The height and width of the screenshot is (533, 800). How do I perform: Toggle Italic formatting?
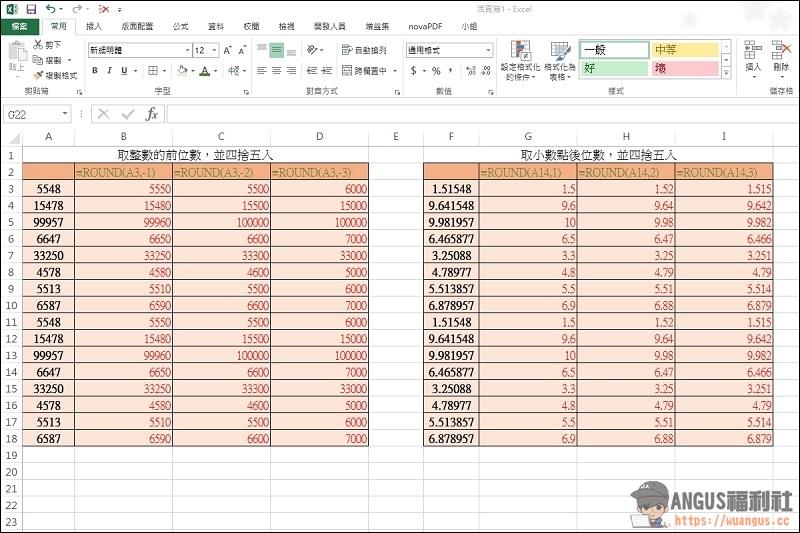[x=109, y=71]
